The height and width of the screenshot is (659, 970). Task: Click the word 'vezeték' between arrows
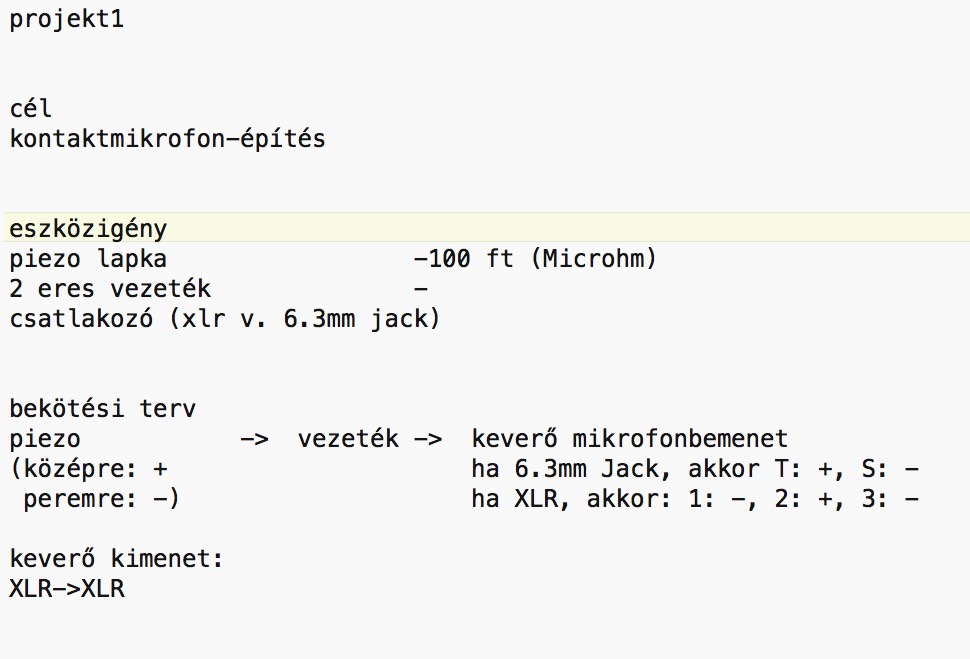(348, 439)
